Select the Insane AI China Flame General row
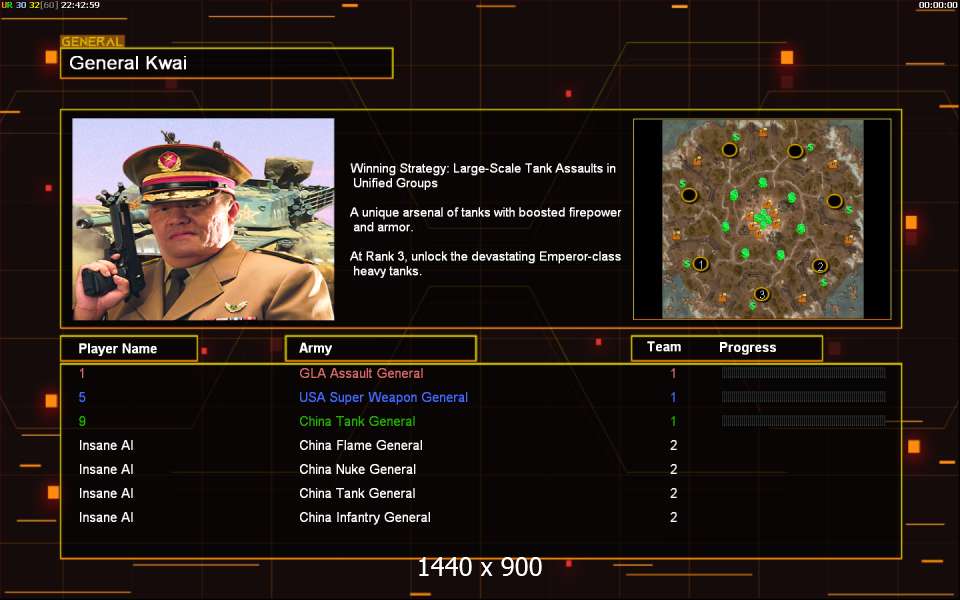This screenshot has height=600, width=960. point(361,445)
